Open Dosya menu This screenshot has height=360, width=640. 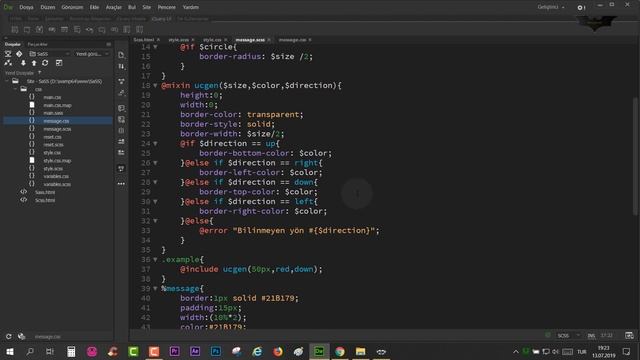[x=27, y=7]
